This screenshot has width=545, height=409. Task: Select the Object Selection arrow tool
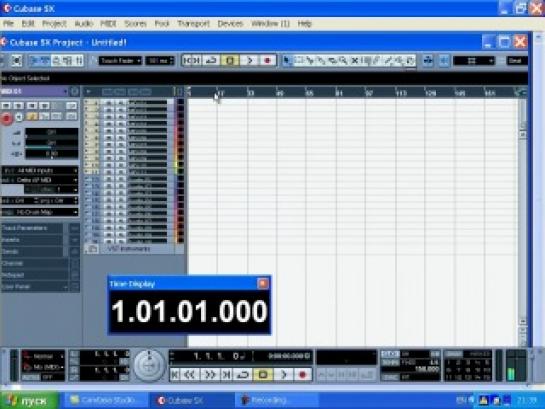tap(287, 60)
